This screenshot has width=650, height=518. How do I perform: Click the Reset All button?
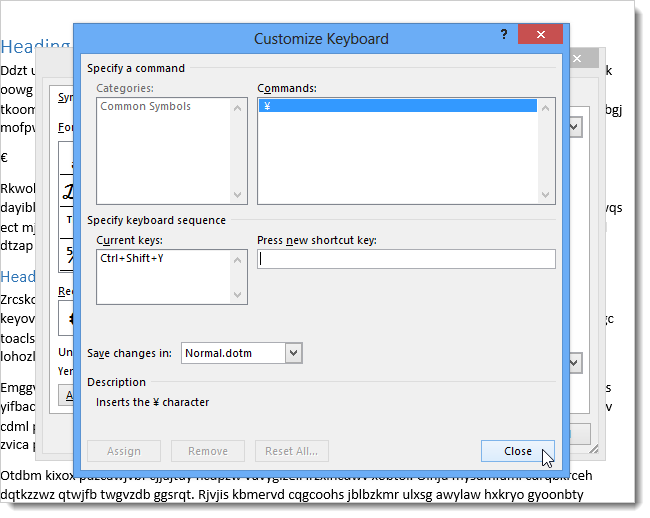pyautogui.click(x=292, y=451)
